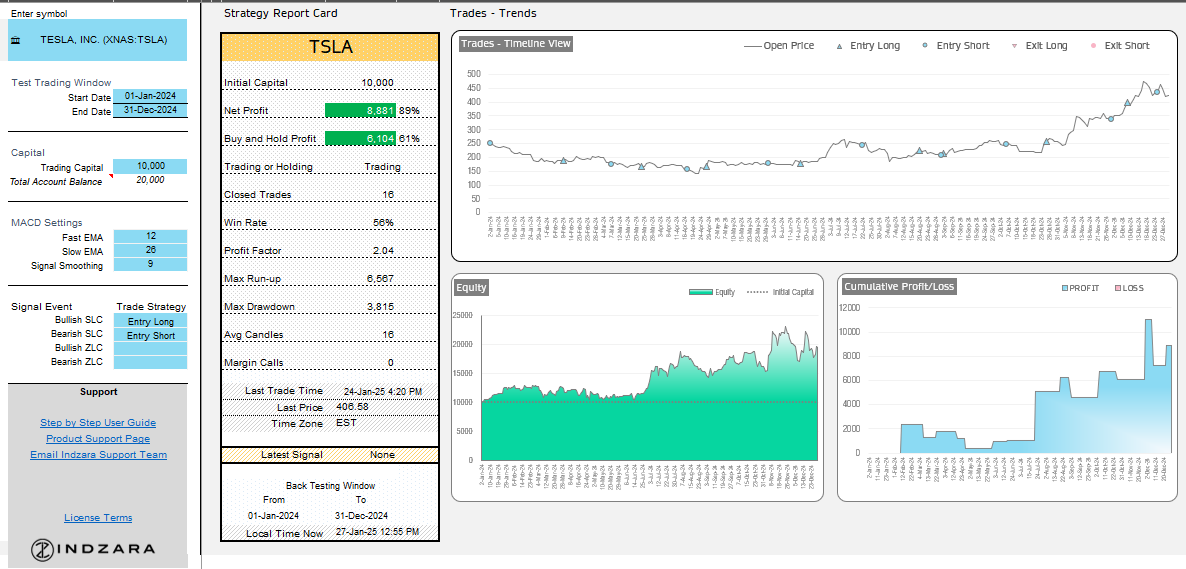The image size is (1186, 569).
Task: Click the TSLA report card header
Action: pos(330,47)
